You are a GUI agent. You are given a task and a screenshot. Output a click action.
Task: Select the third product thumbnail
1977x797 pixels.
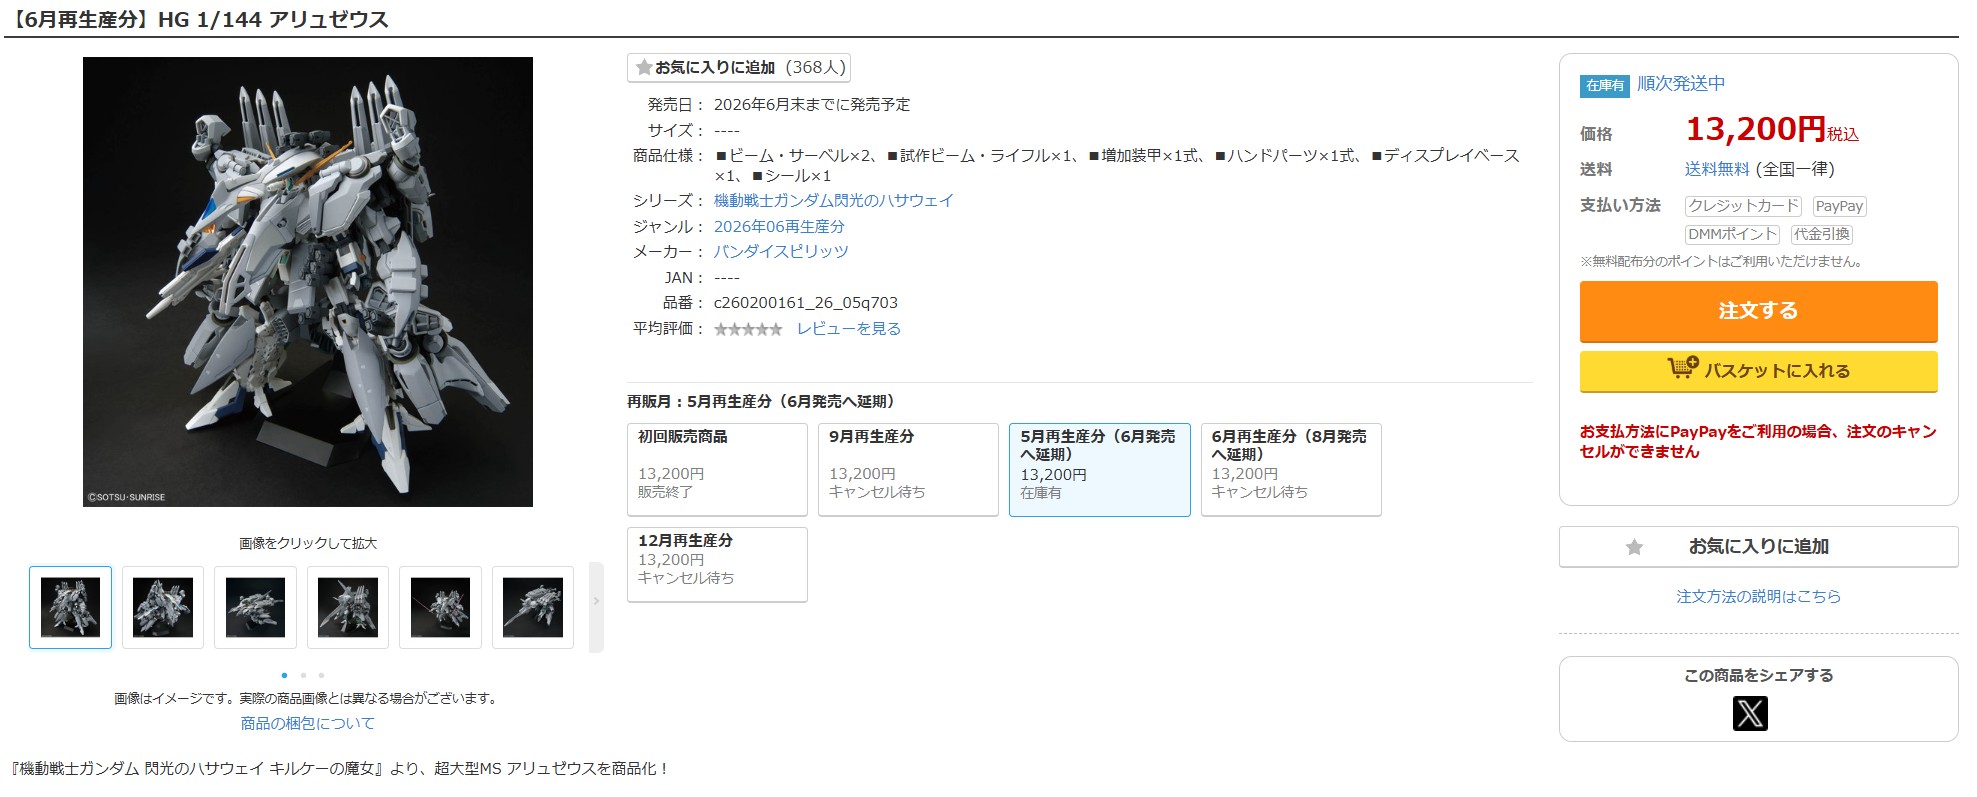(x=255, y=607)
